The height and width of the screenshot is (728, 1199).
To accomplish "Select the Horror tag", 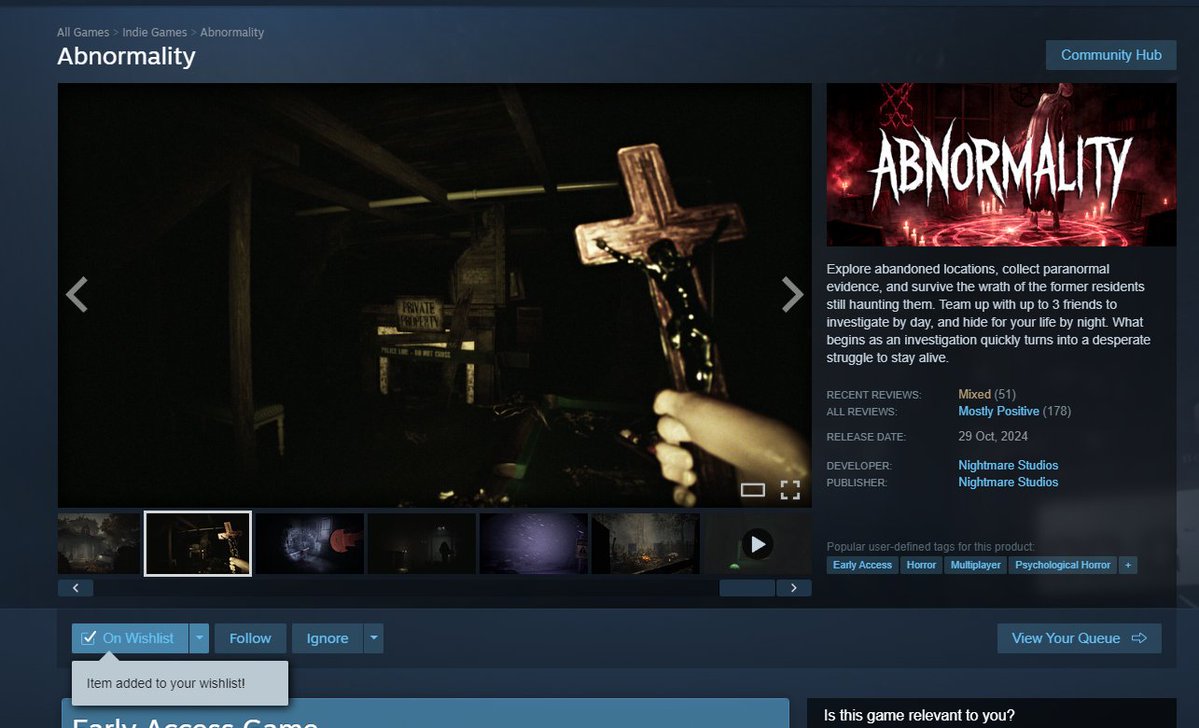I will (x=921, y=565).
